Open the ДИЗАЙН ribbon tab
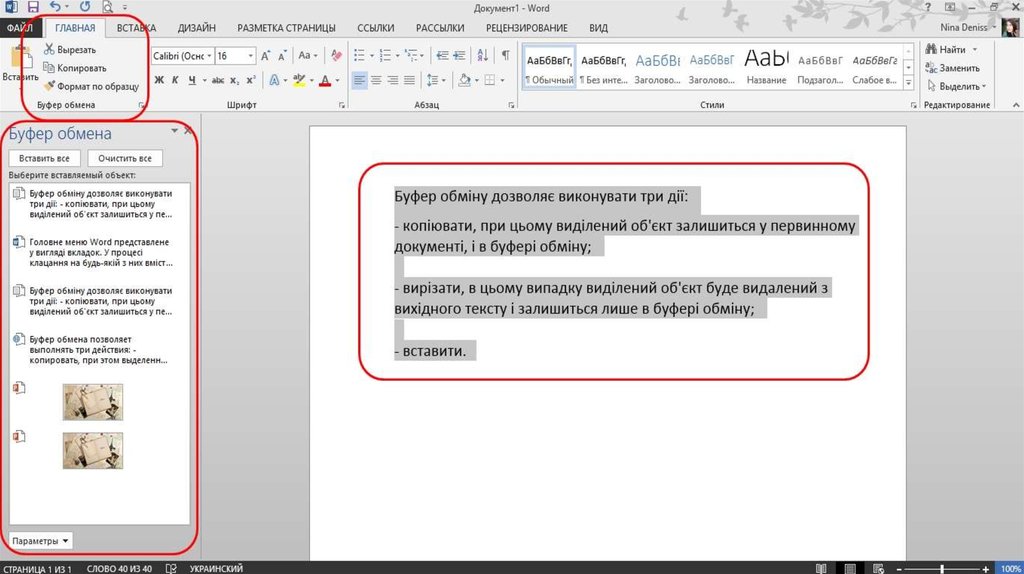This screenshot has width=1024, height=574. 197,28
